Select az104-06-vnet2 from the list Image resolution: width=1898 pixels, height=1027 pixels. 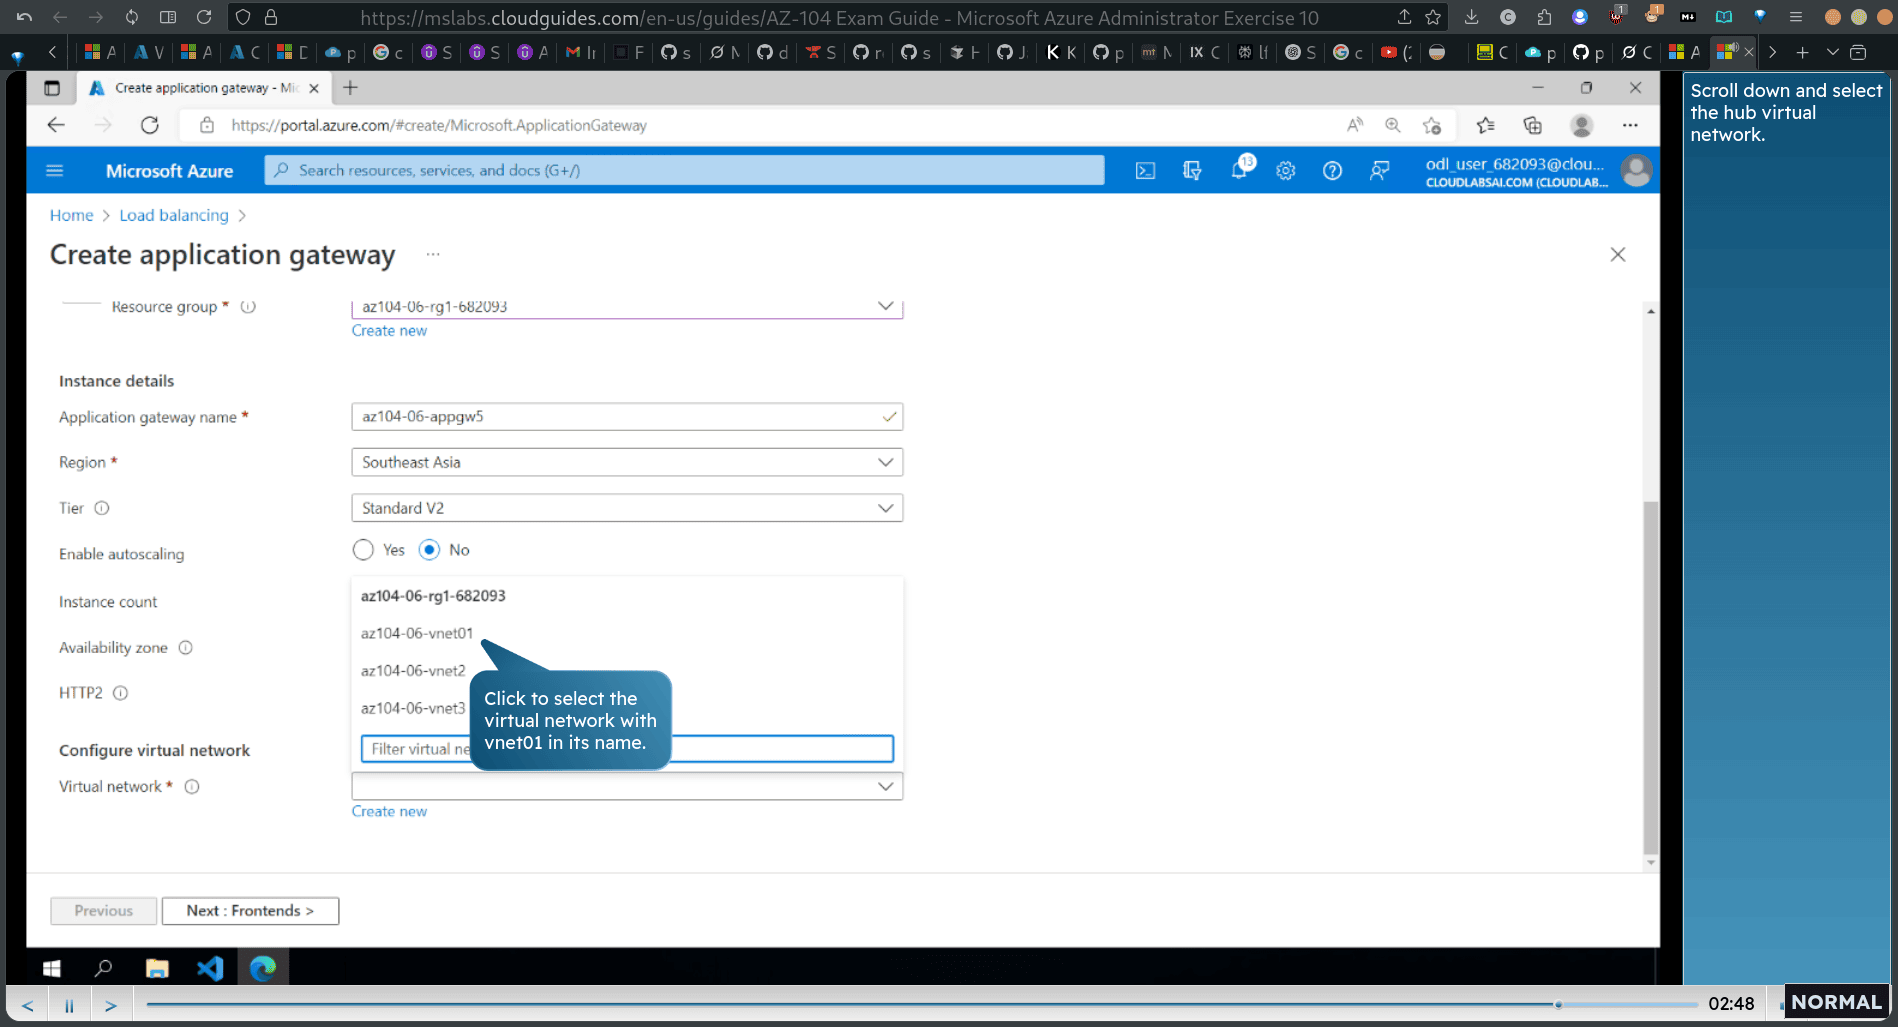(413, 671)
